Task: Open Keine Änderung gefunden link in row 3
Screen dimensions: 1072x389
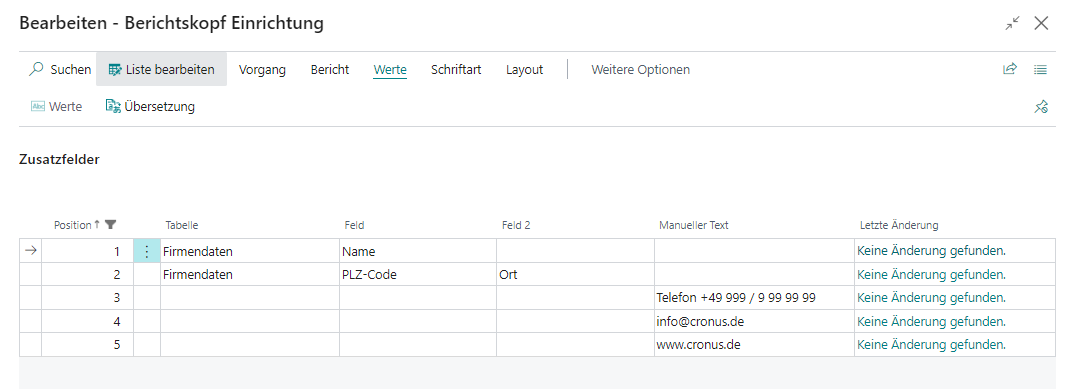Action: pyautogui.click(x=931, y=297)
